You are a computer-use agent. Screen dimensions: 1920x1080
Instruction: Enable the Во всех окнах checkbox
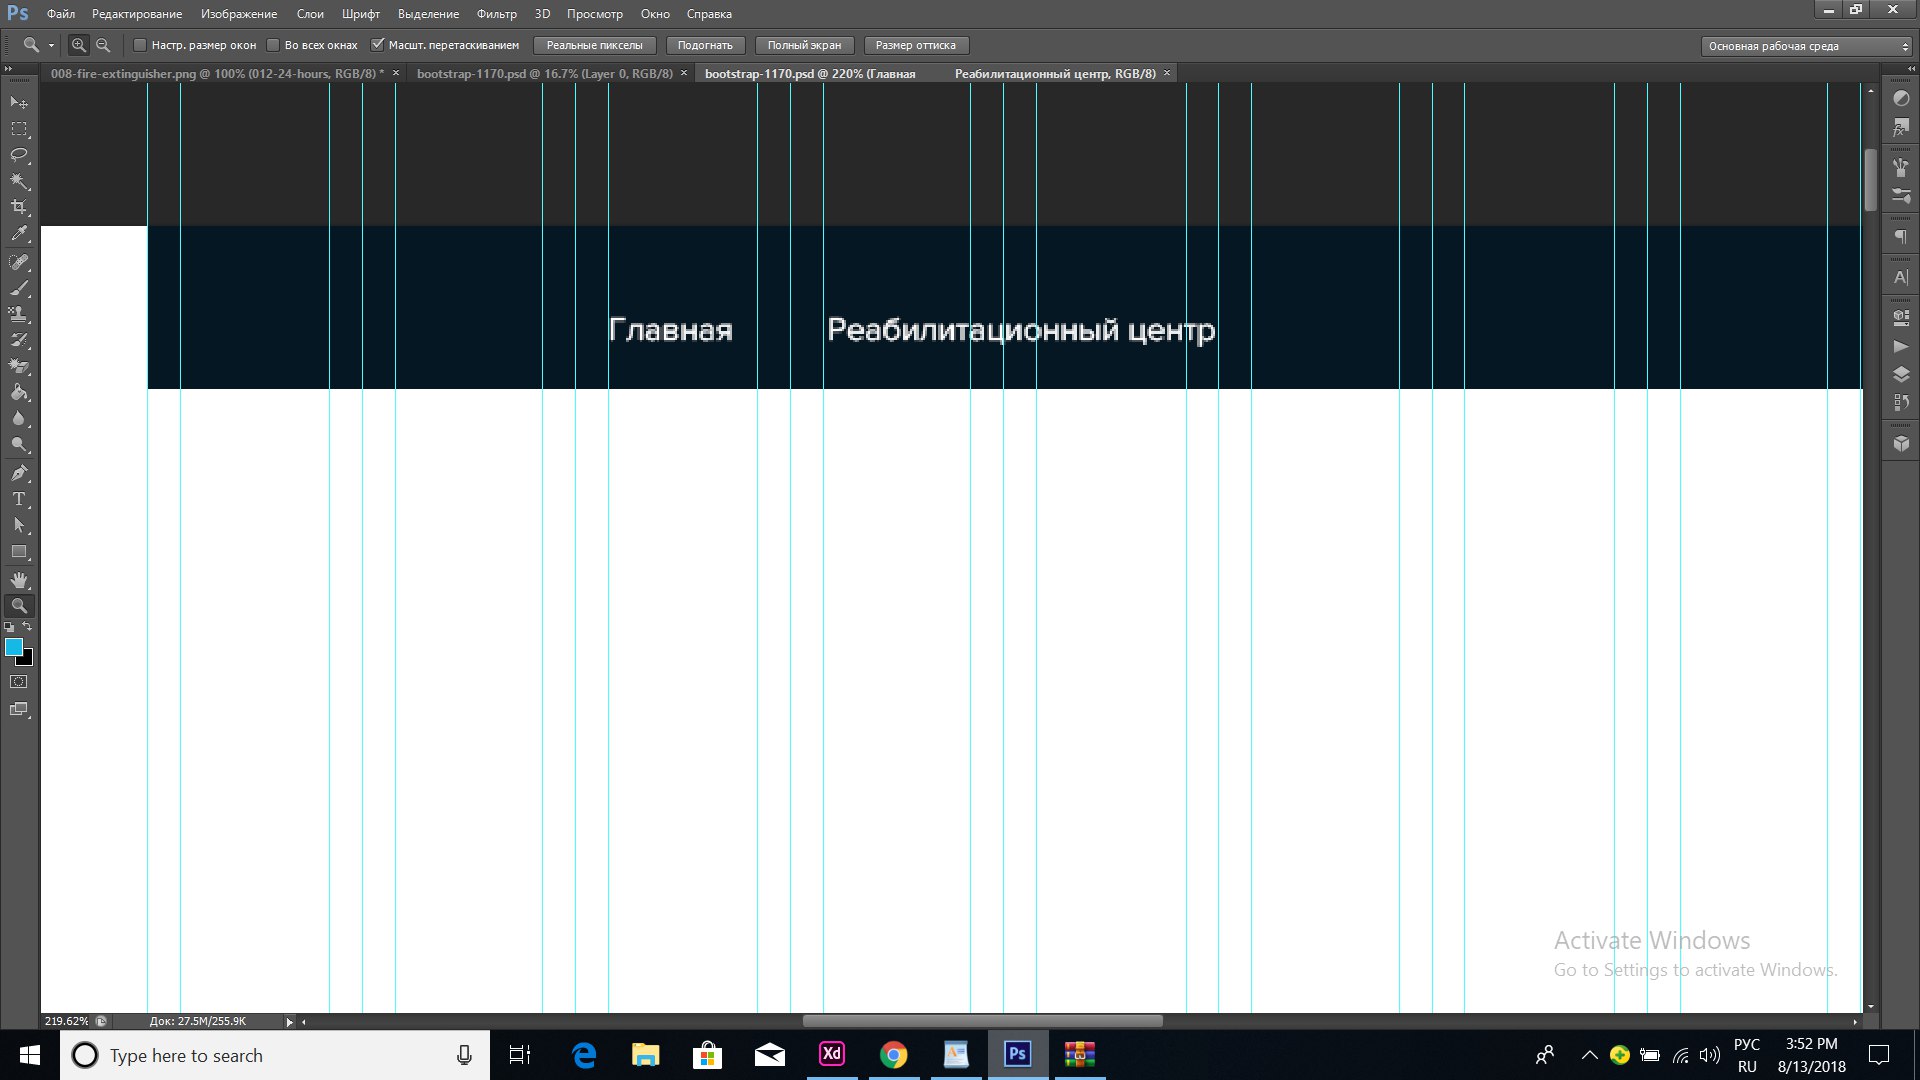click(273, 45)
